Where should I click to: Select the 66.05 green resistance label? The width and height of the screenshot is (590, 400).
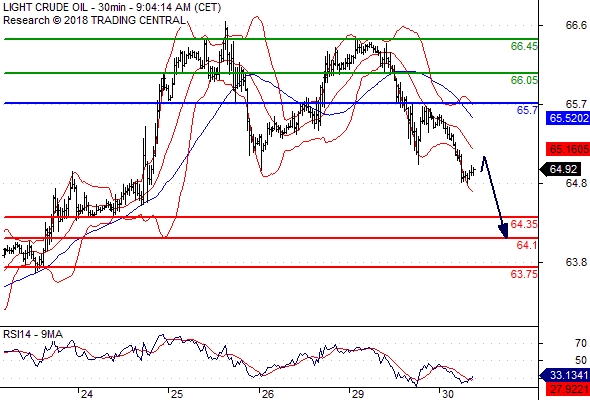pos(524,80)
